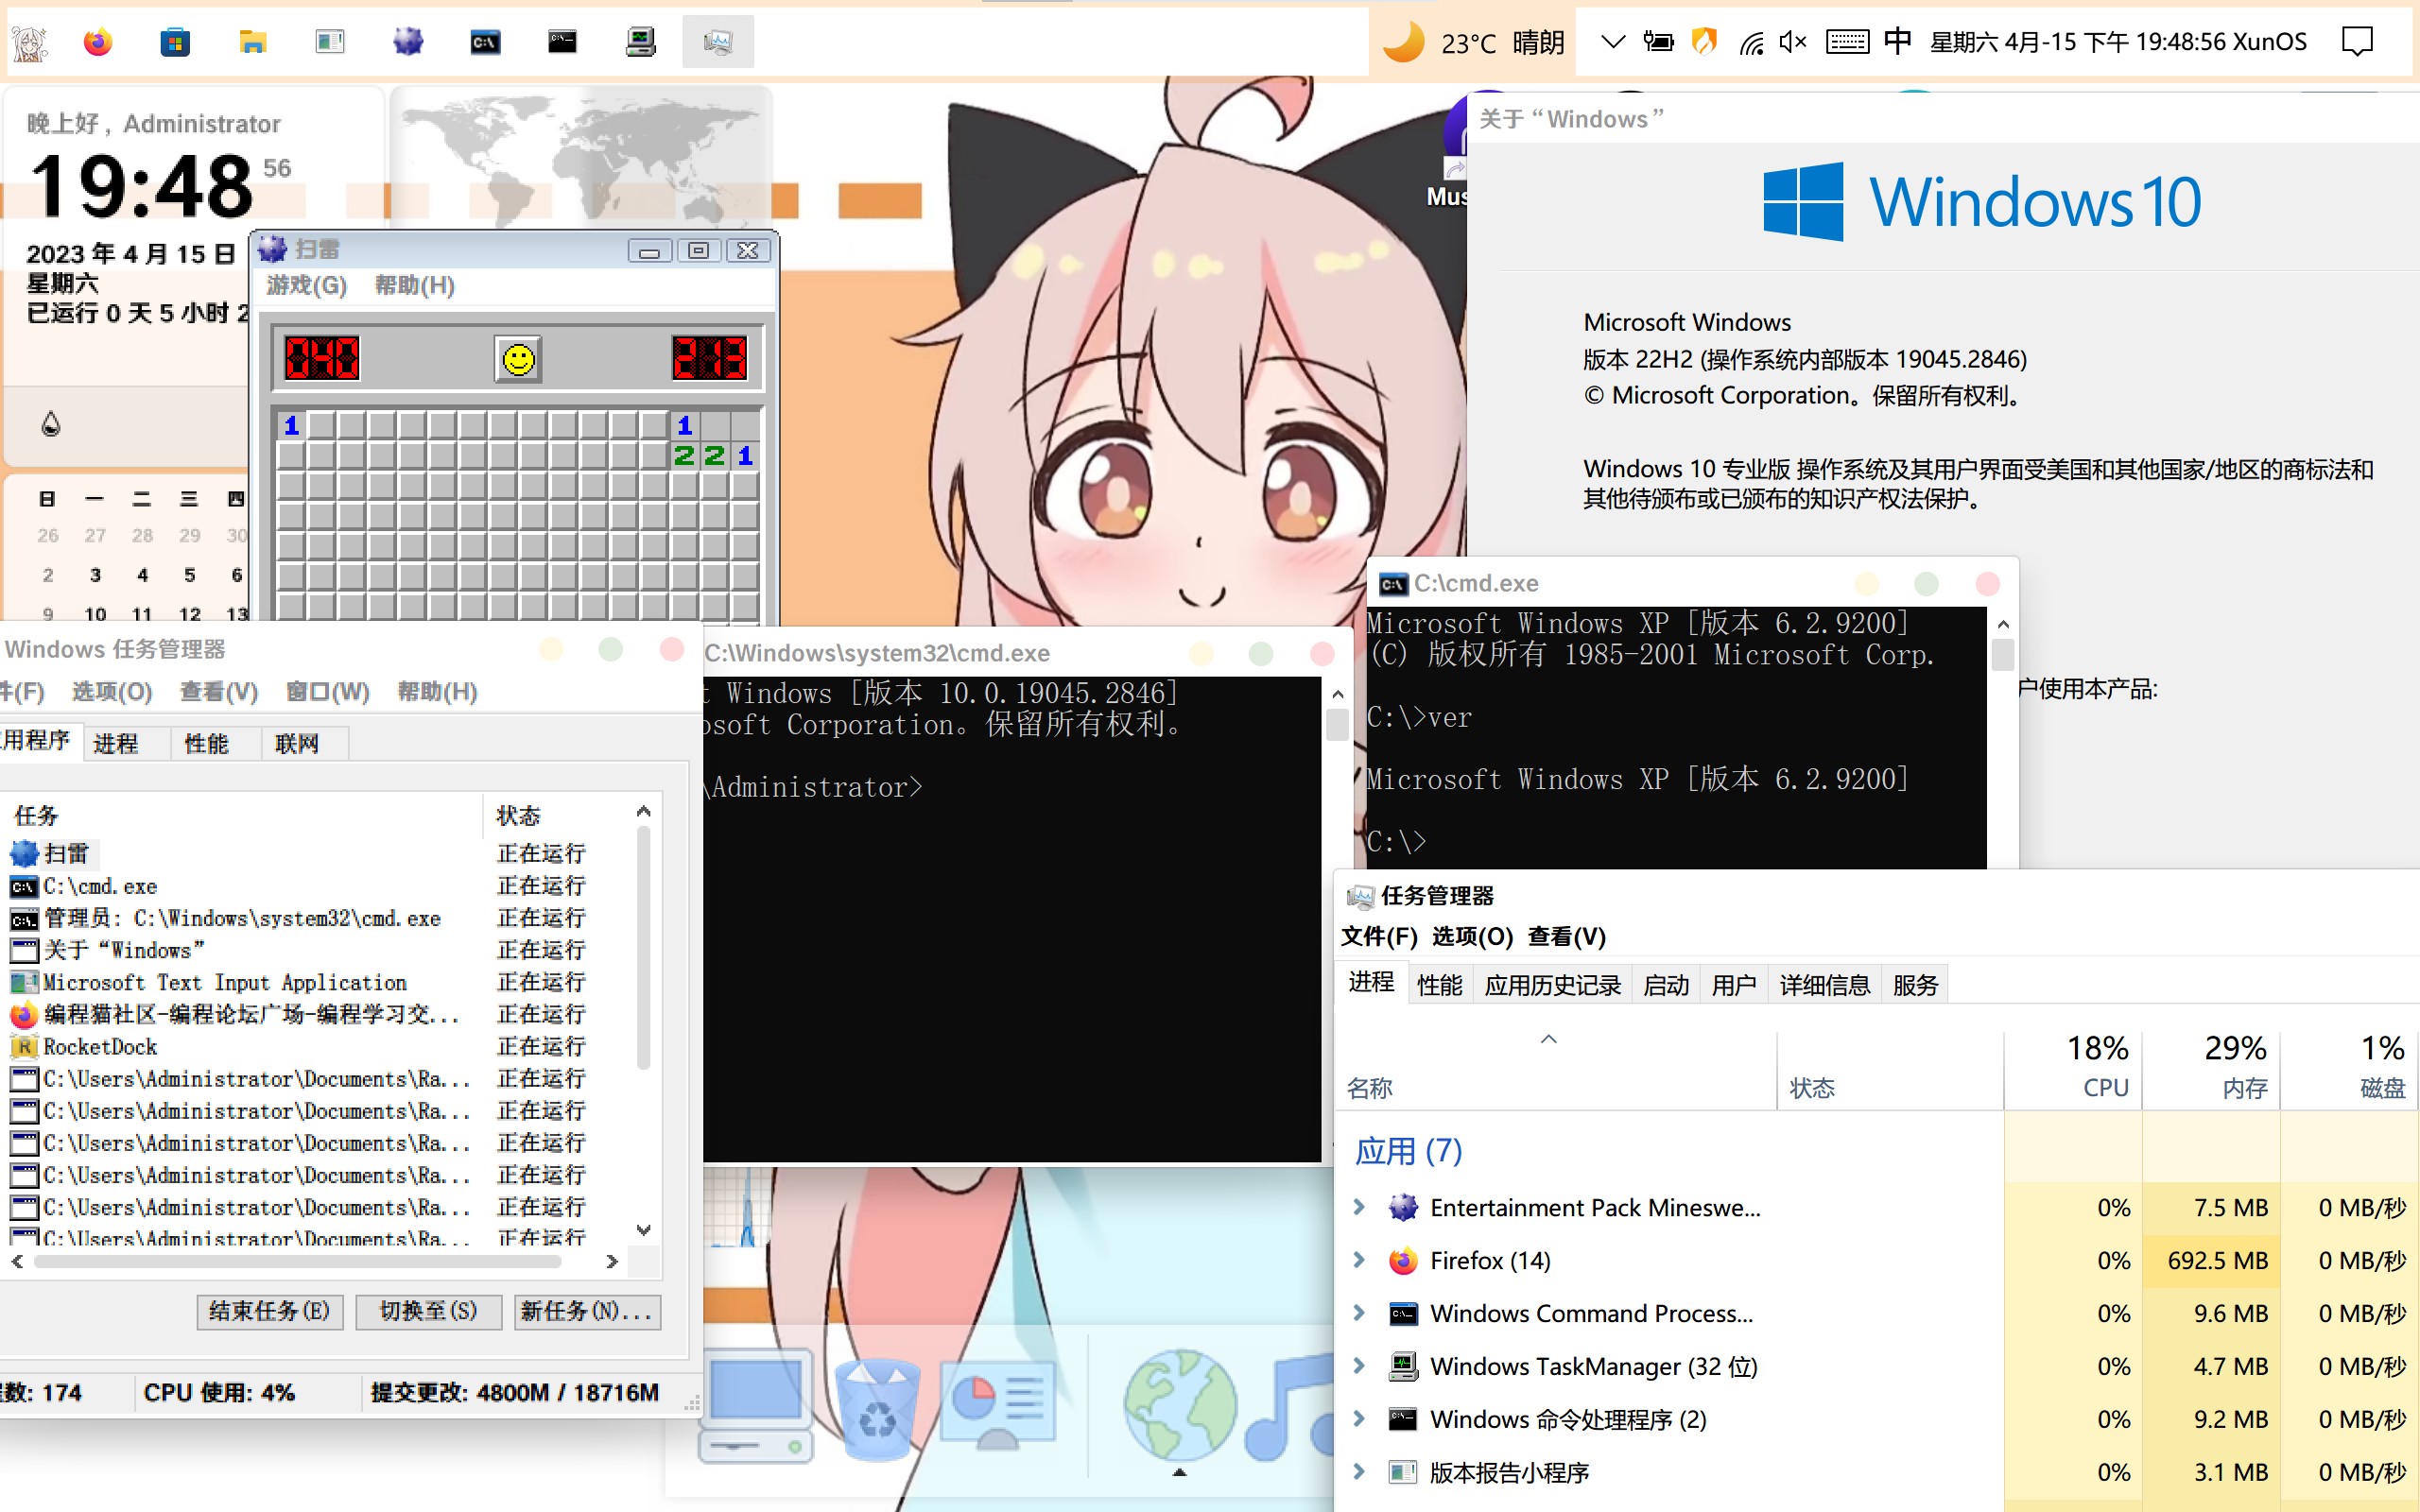Open the Recycle Bin in RocketDock

tap(877, 1408)
